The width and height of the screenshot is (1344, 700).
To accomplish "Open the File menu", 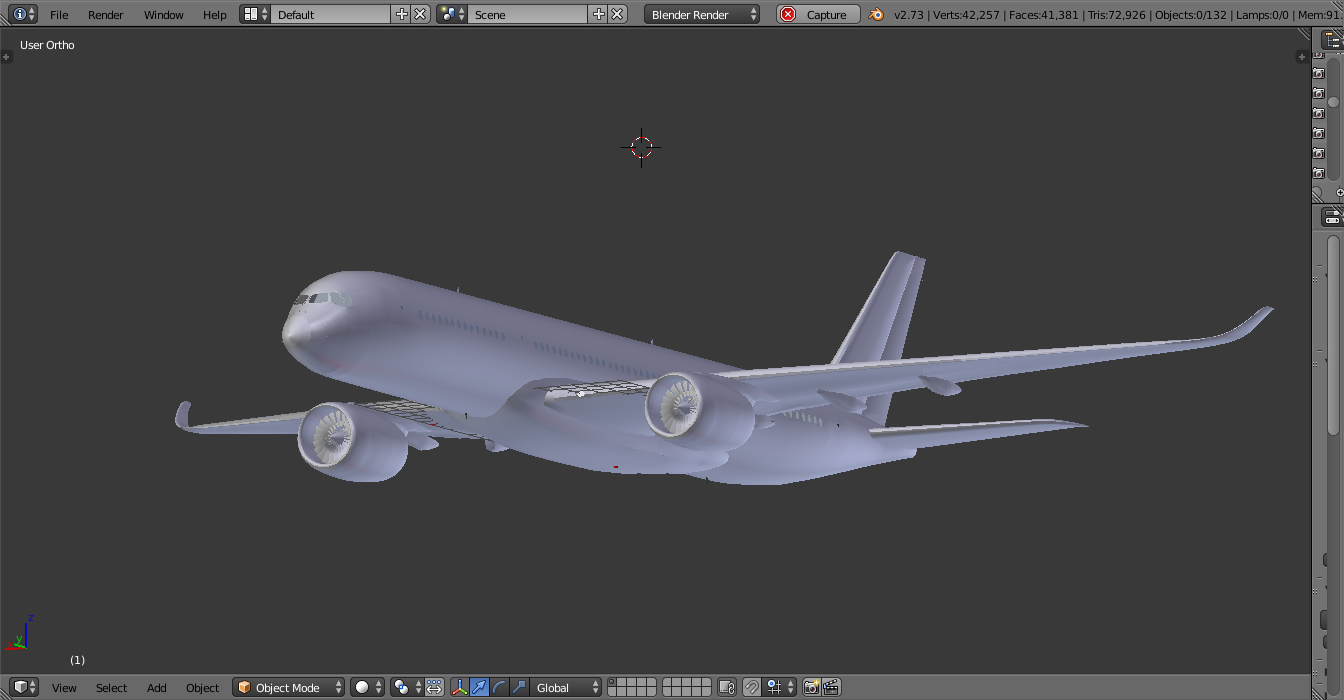I will [x=59, y=15].
